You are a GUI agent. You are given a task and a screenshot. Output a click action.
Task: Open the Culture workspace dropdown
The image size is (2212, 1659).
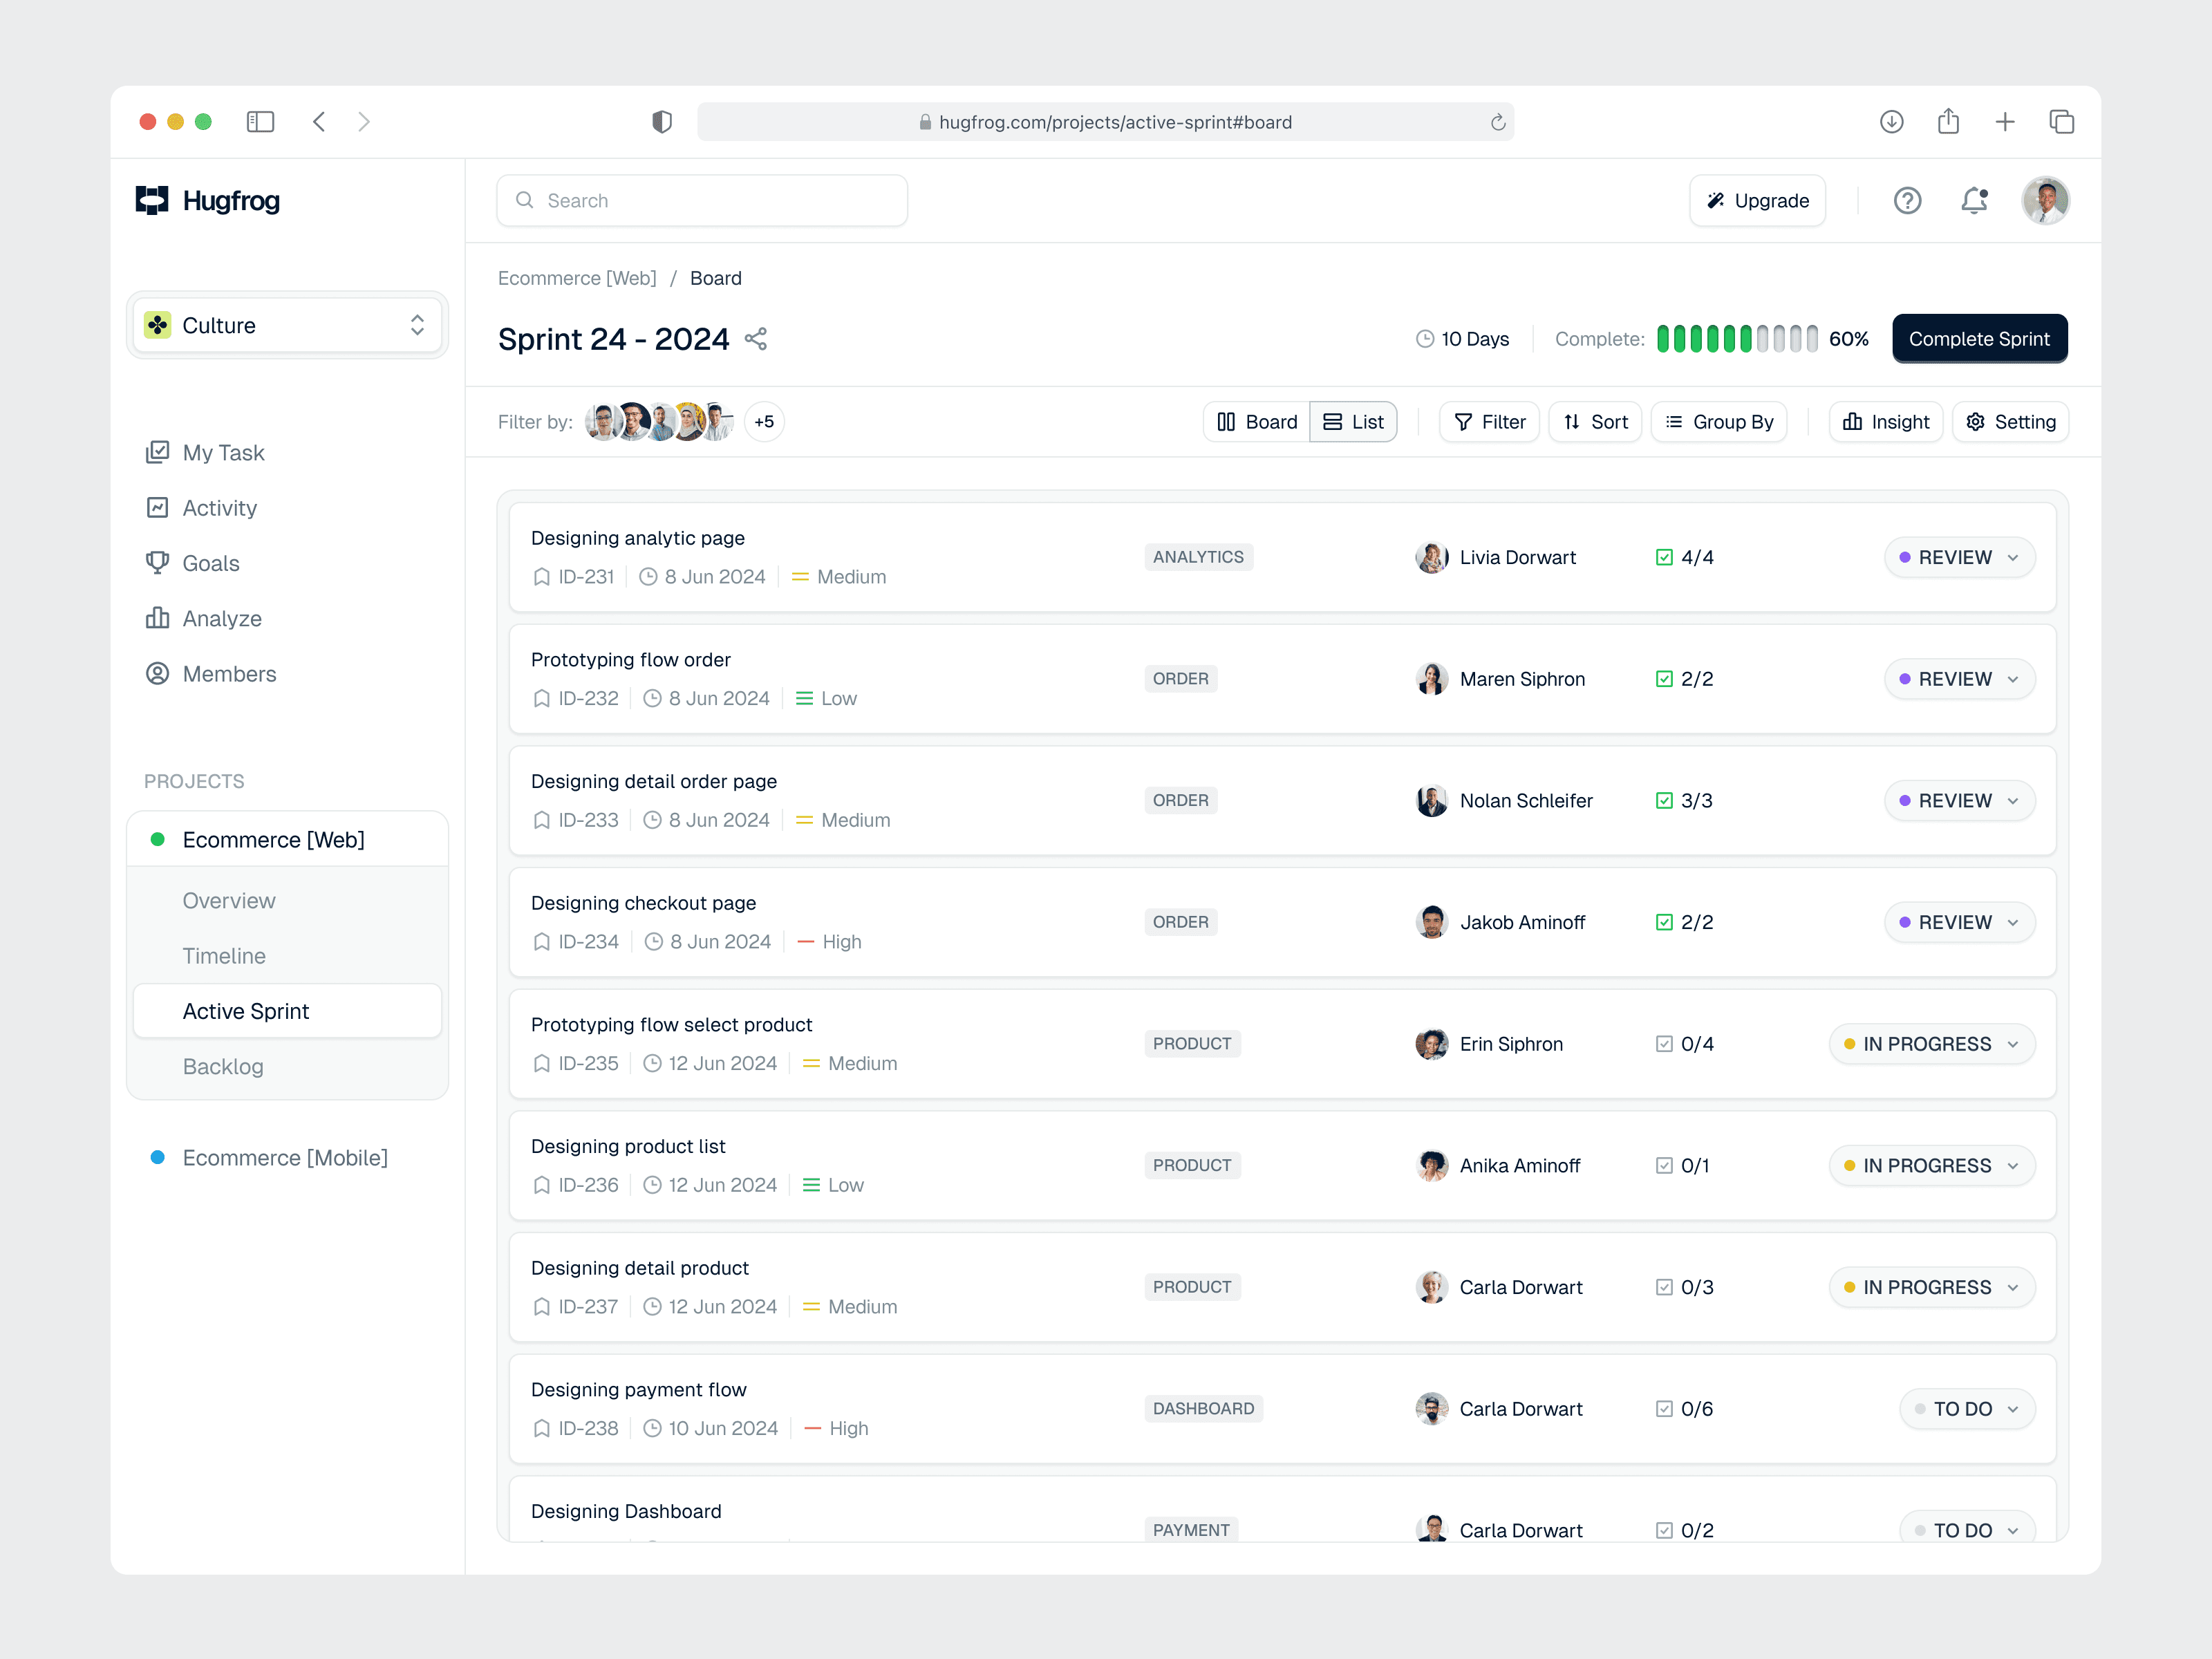[x=287, y=325]
